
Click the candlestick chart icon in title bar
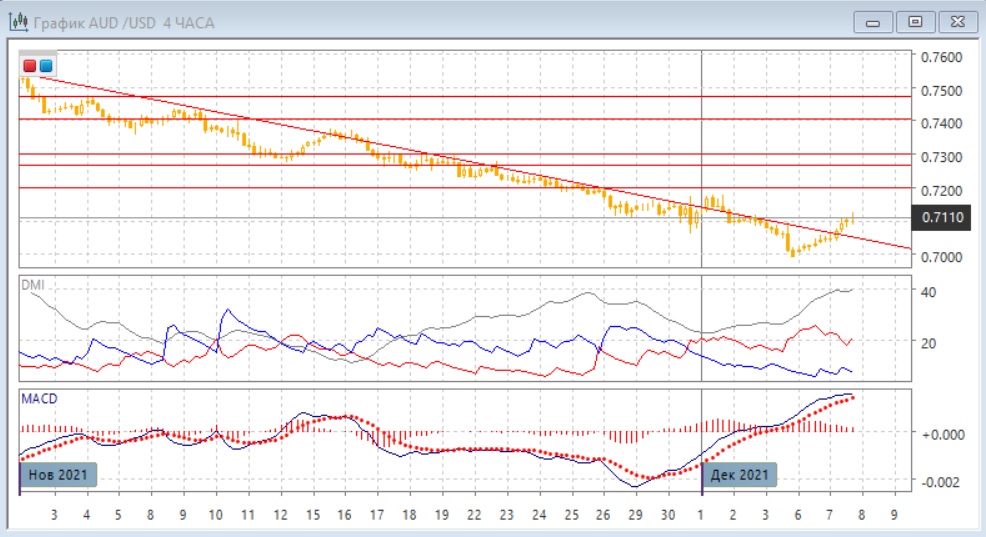tap(17, 21)
